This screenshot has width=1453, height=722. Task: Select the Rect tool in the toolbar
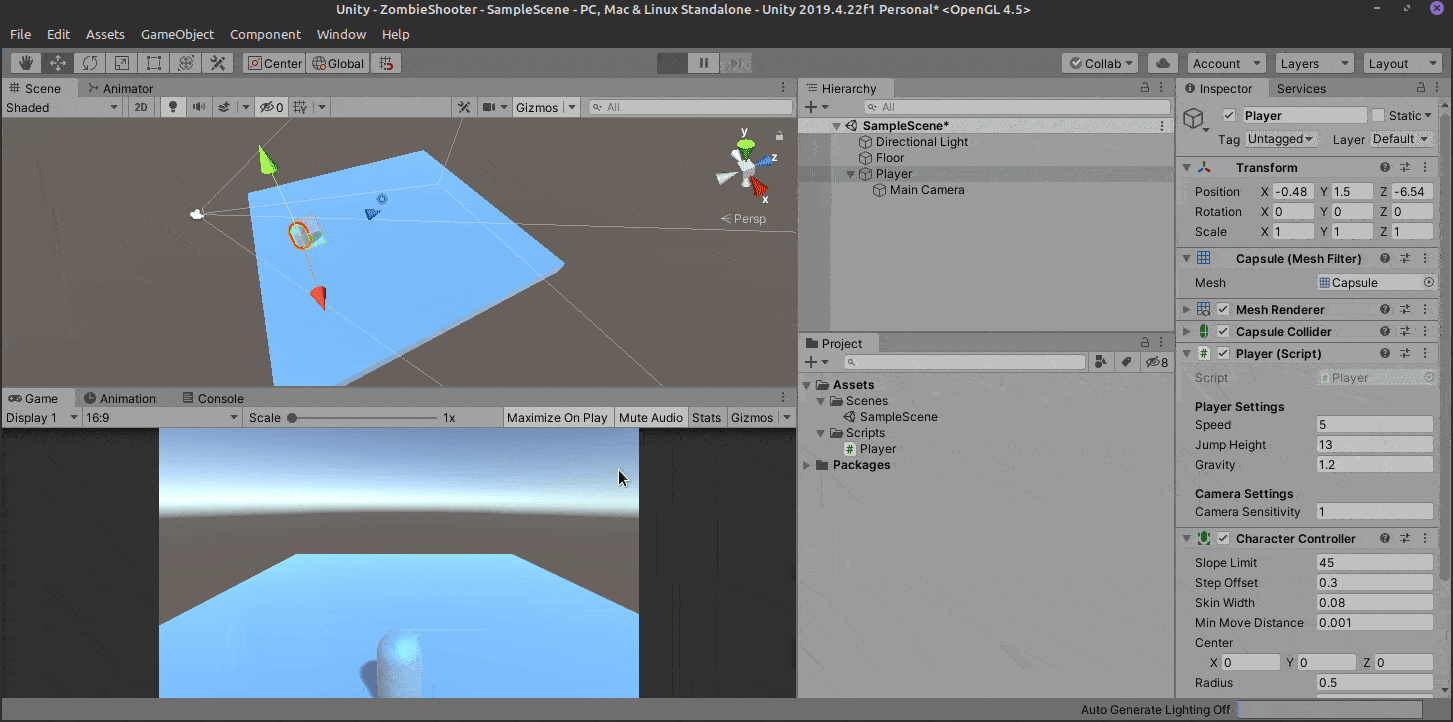tap(153, 63)
